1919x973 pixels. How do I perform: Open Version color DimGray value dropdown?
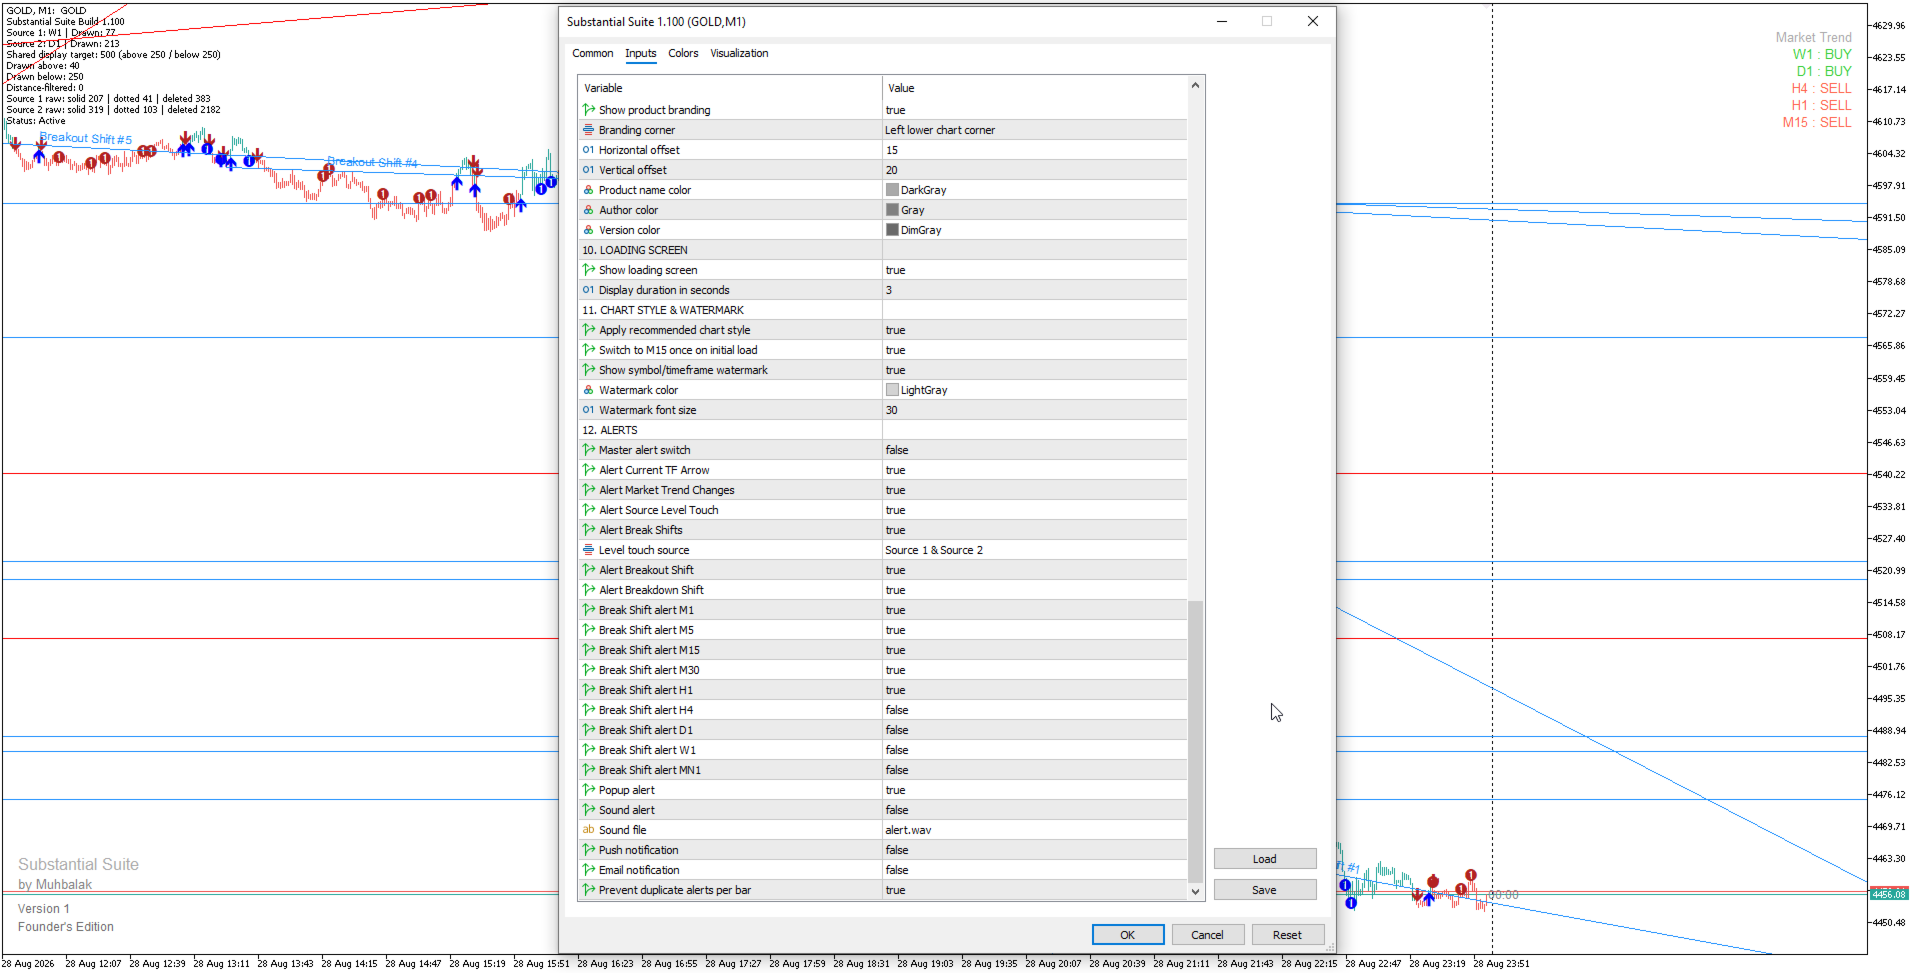[x=1034, y=230]
